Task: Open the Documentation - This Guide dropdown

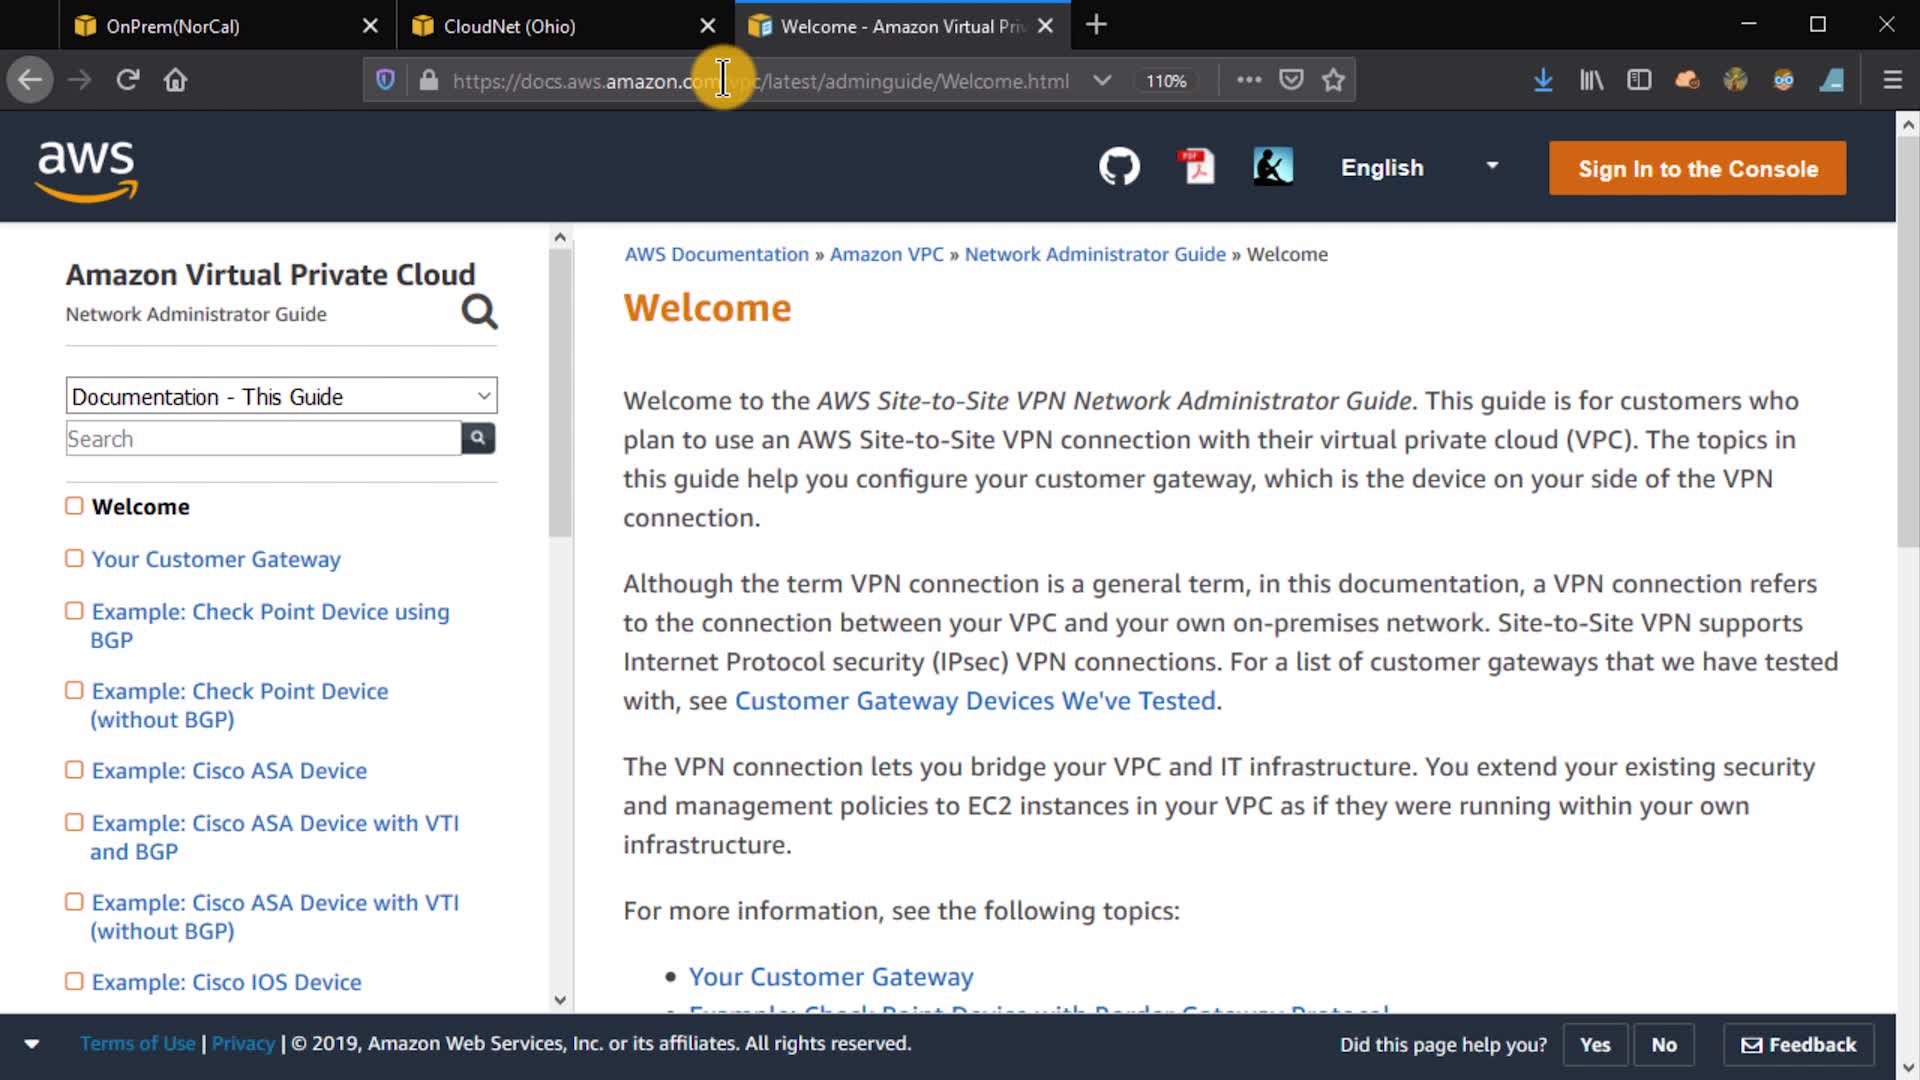Action: [x=281, y=396]
